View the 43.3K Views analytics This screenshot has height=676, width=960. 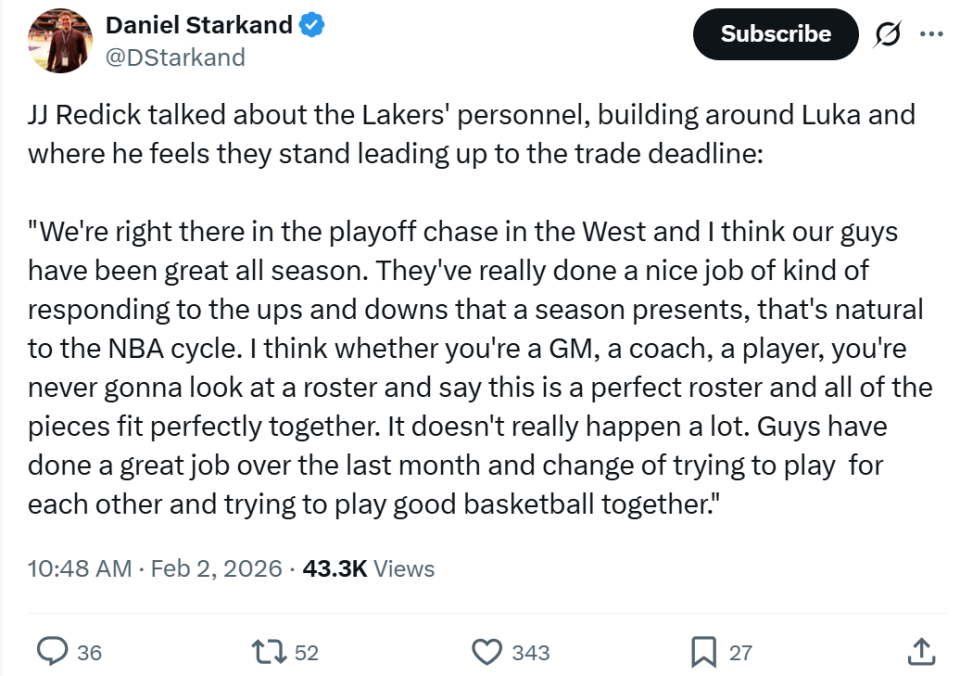click(368, 569)
